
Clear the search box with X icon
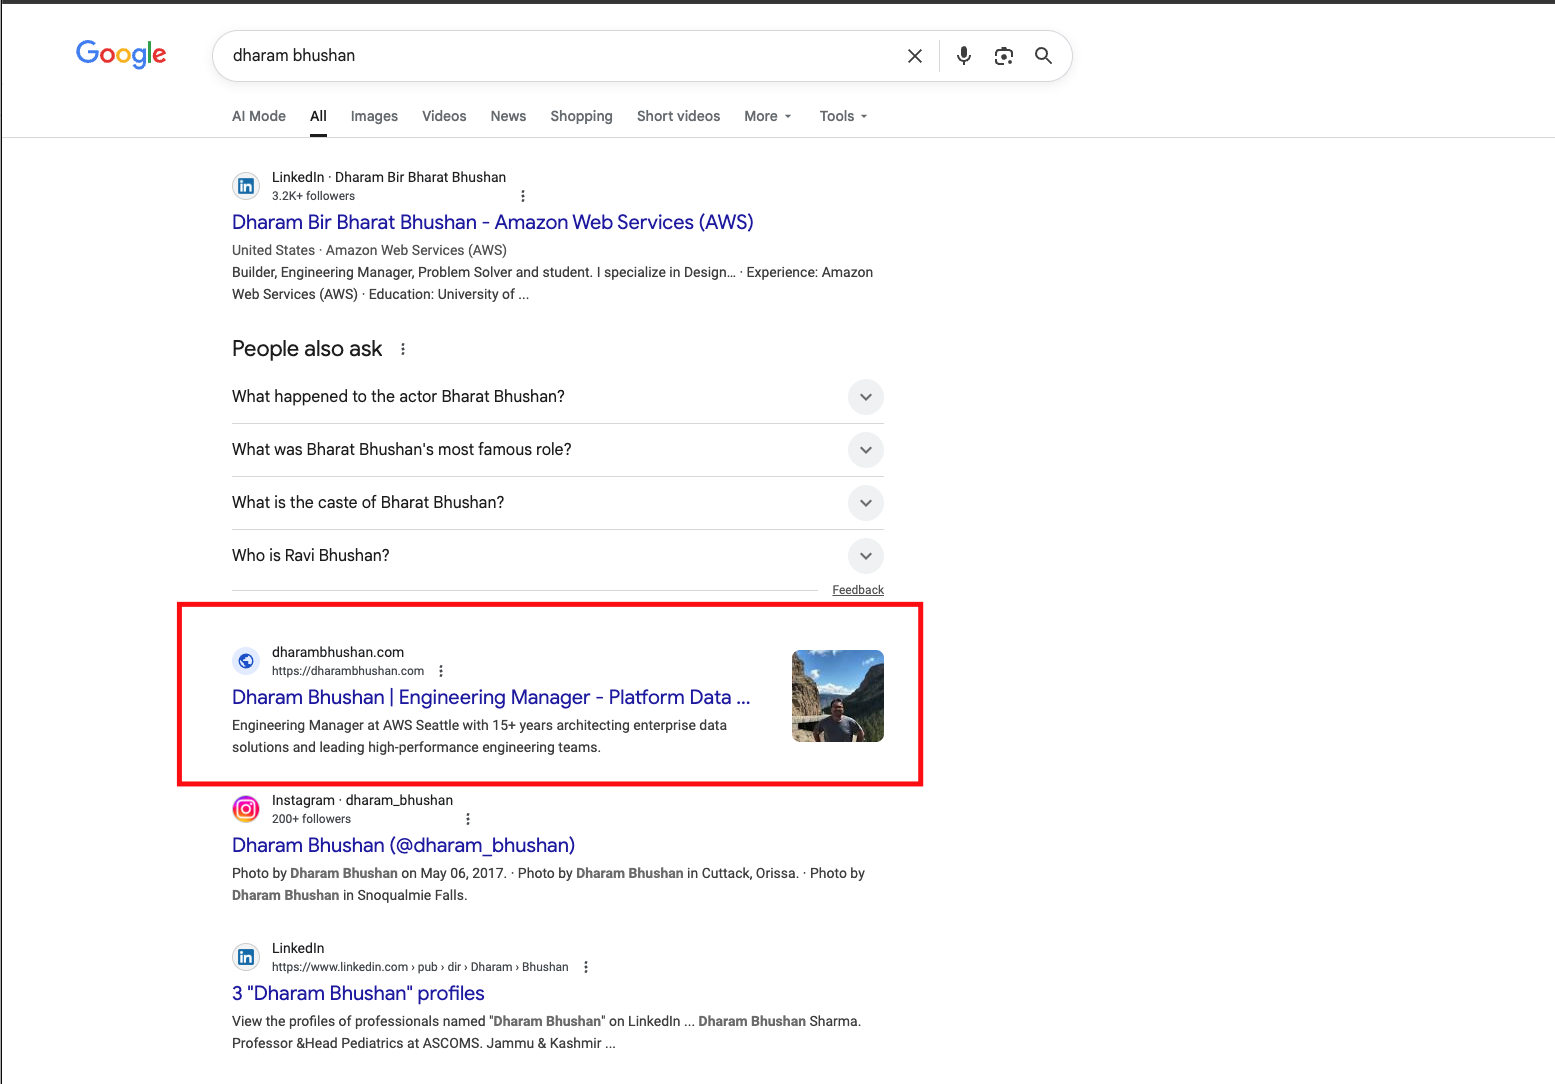click(914, 56)
